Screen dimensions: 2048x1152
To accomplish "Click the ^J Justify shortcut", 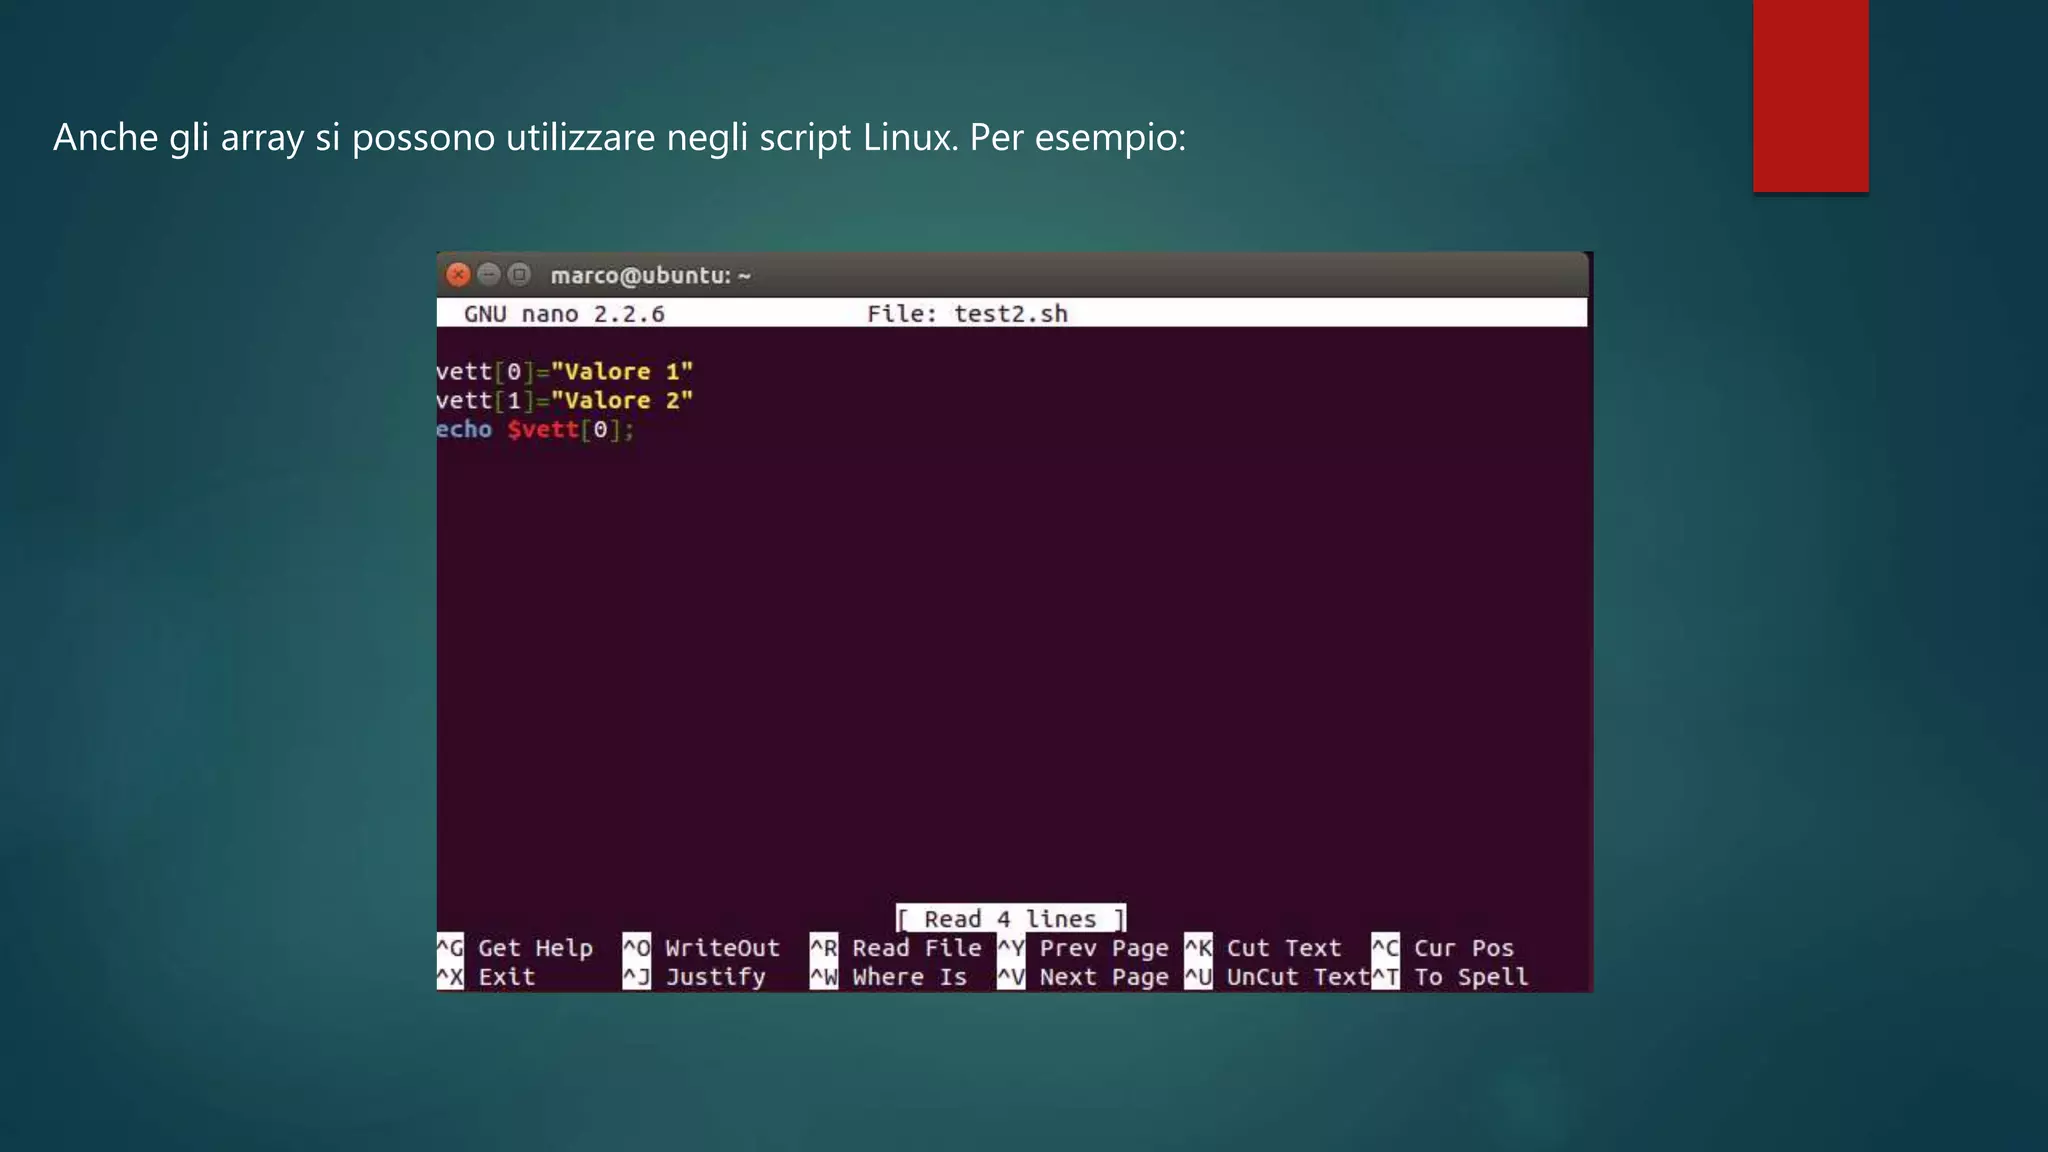I will 694,977.
